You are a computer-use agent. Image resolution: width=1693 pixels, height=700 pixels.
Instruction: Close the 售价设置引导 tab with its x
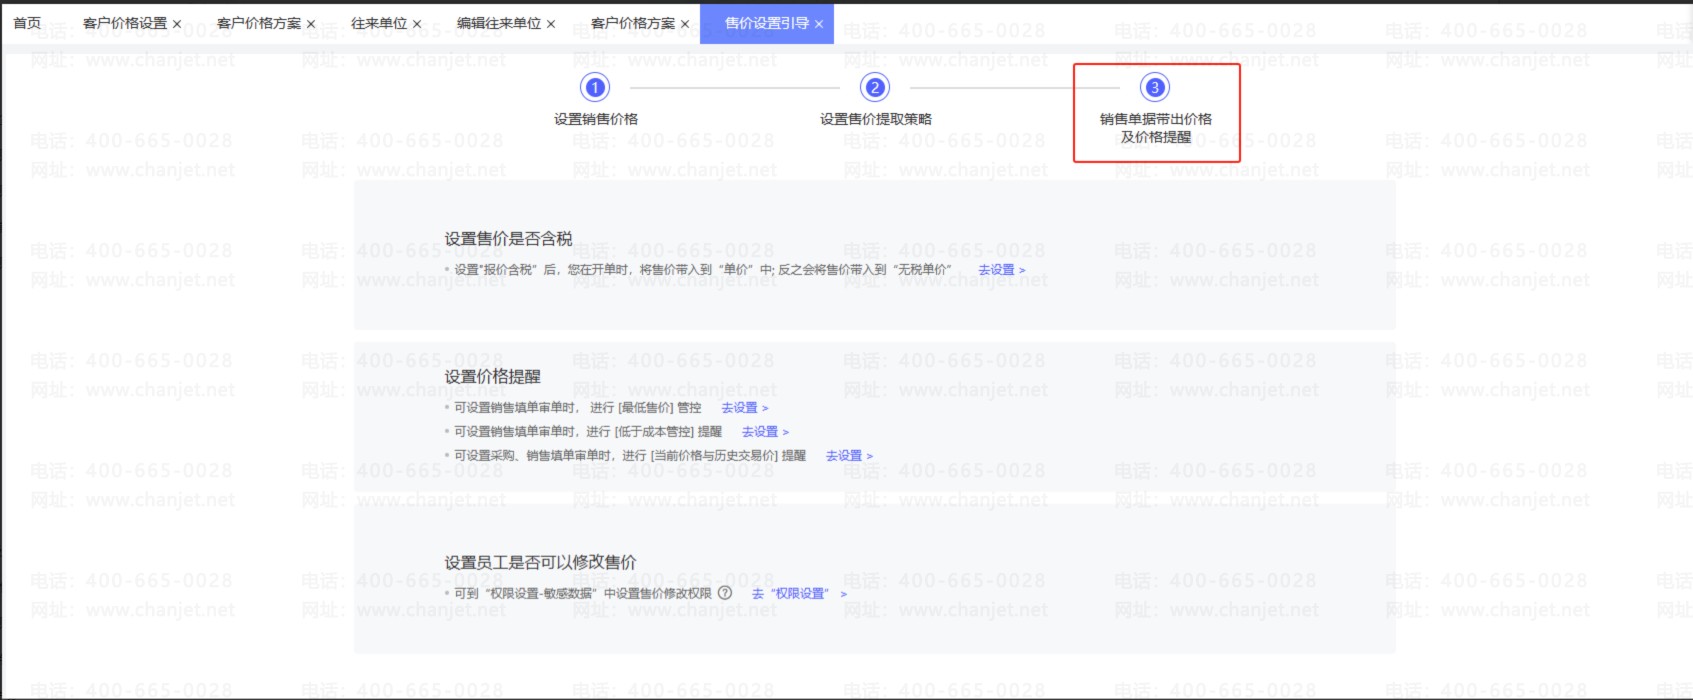click(x=819, y=24)
